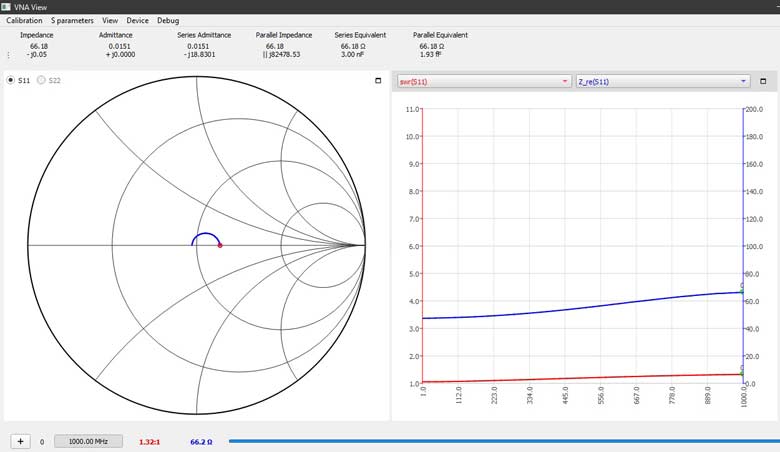This screenshot has height=452, width=780.
Task: Open the Z_re(S11) trace dropdown
Action: click(663, 82)
